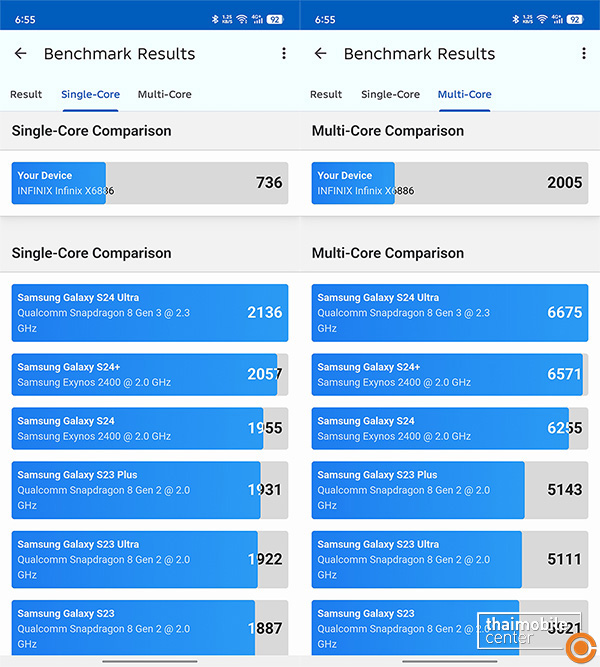The width and height of the screenshot is (600, 667).
Task: Select Galaxy S24+ entry scoring 6571
Action: [x=450, y=374]
